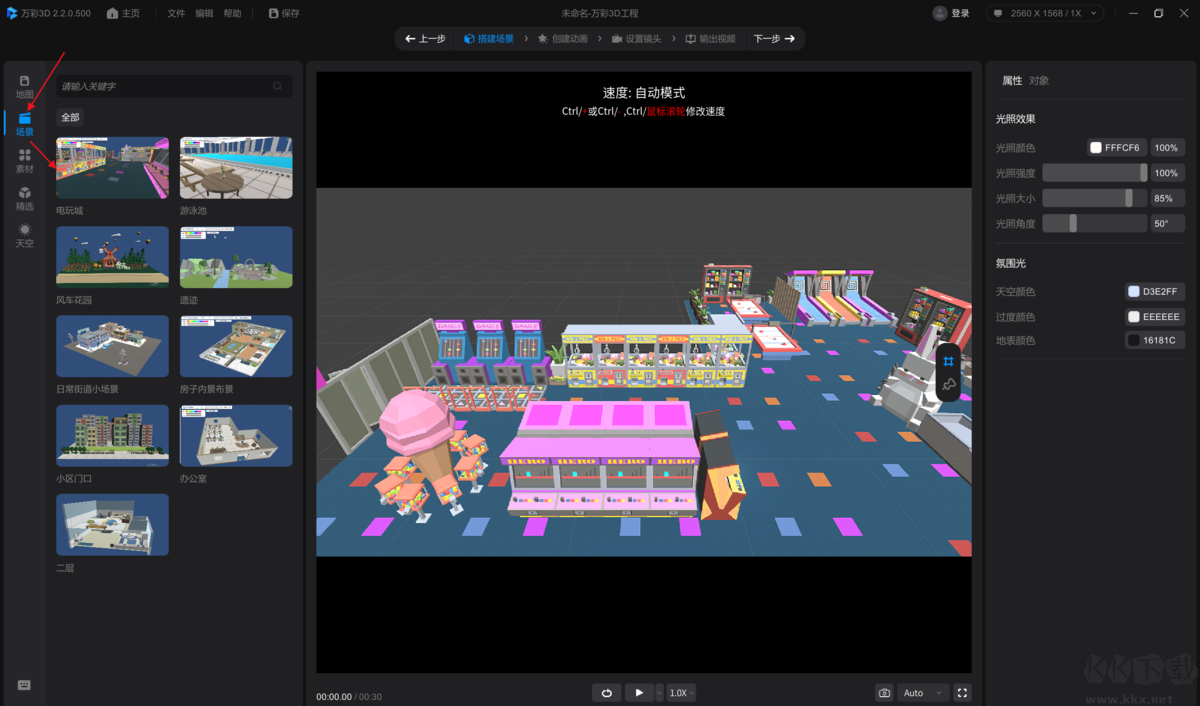The image size is (1200, 706).
Task: Open the 2560 X 1568 resolution dropdown
Action: (1044, 13)
